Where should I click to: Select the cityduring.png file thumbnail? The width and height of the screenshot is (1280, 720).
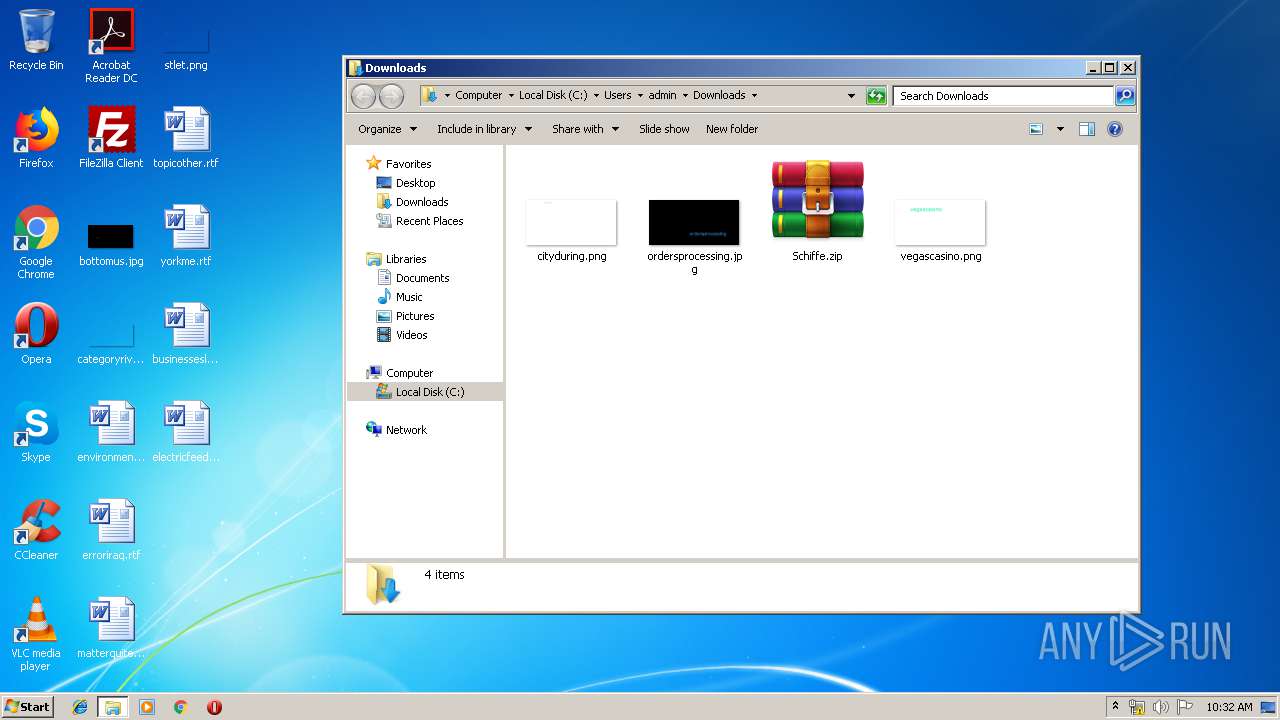[x=571, y=231]
